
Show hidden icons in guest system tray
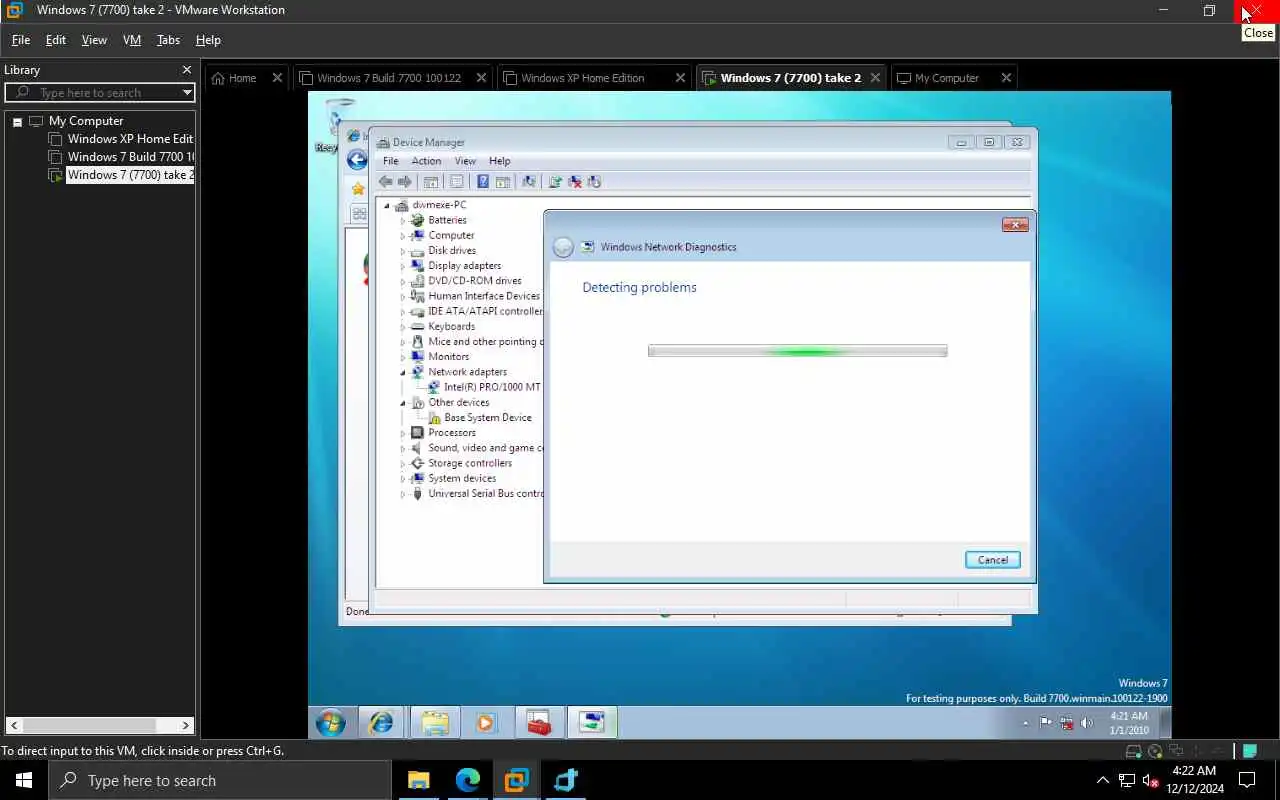tap(1025, 723)
